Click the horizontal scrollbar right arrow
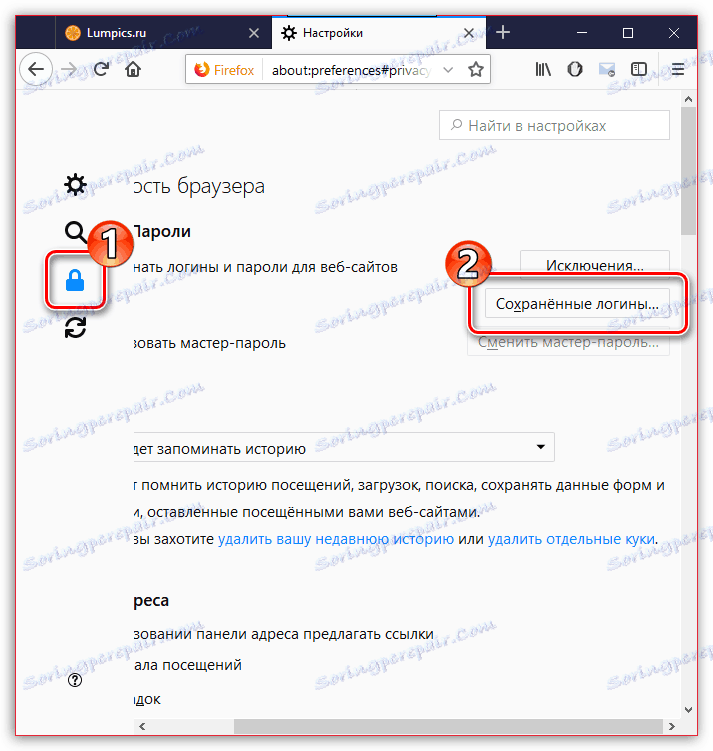 (671, 726)
